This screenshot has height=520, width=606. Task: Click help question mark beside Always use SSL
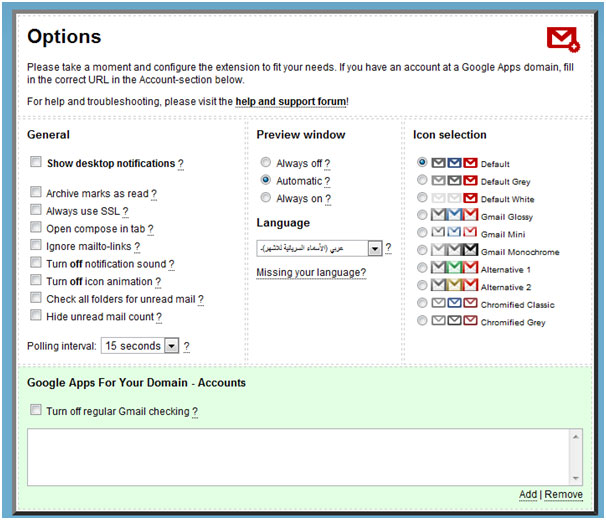pos(125,212)
